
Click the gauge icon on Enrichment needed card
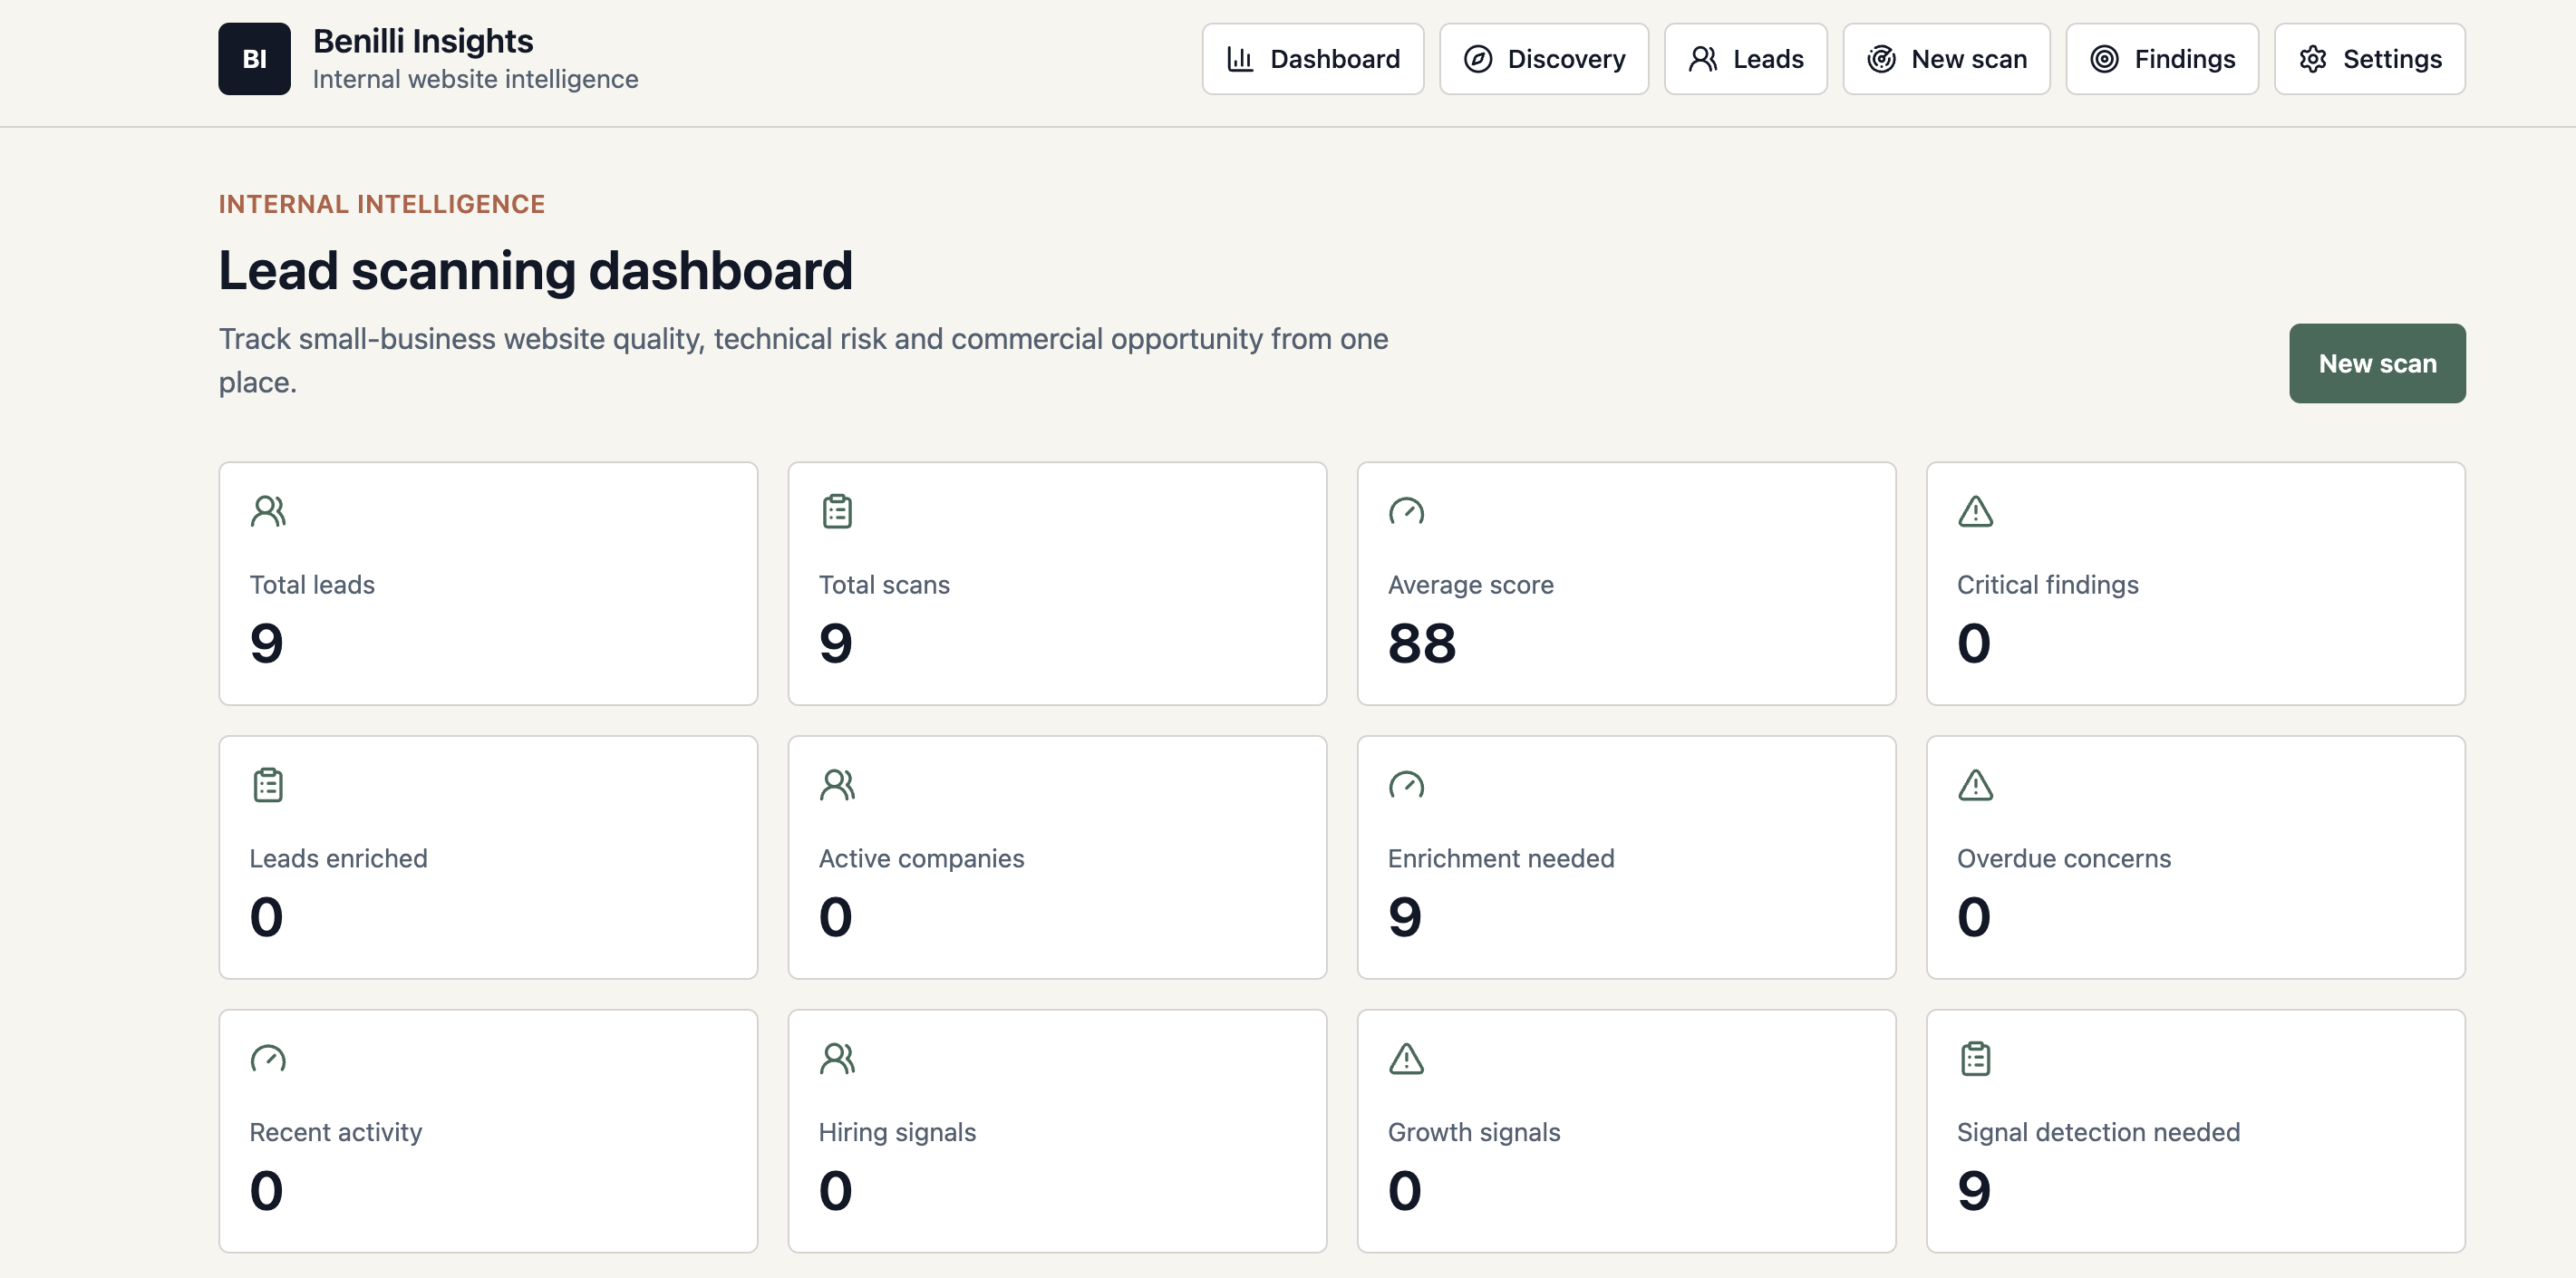(1406, 785)
